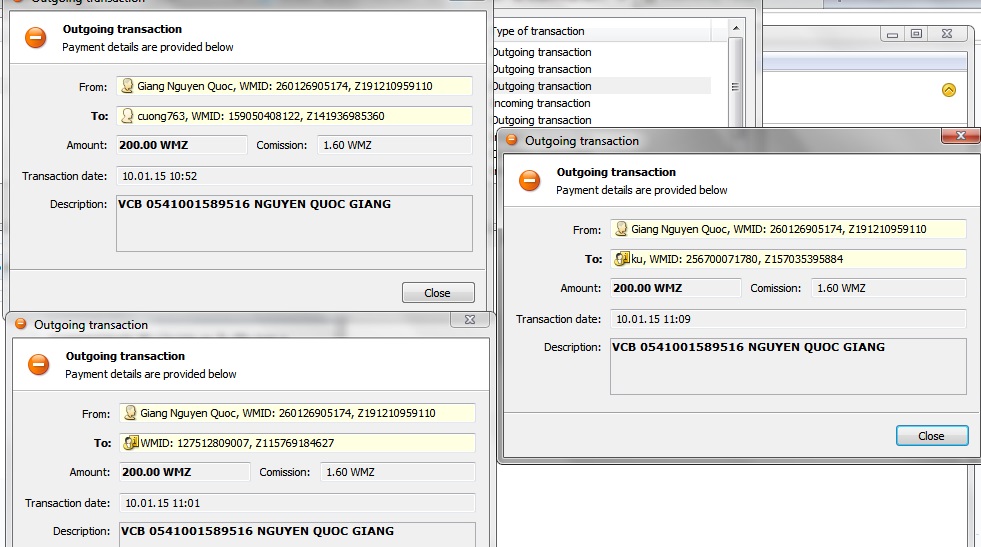Click the X of the ku transaction window
The width and height of the screenshot is (981, 547).
961,136
